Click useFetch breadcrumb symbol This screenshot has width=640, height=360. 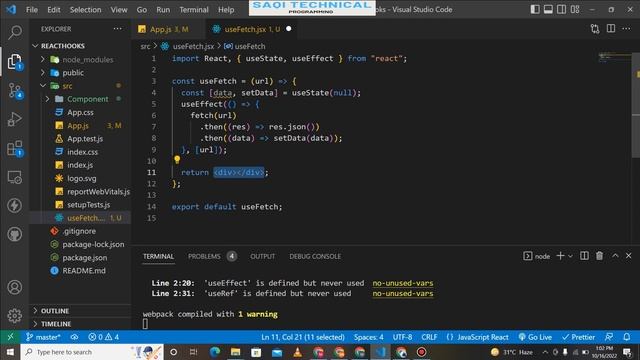(x=250, y=46)
